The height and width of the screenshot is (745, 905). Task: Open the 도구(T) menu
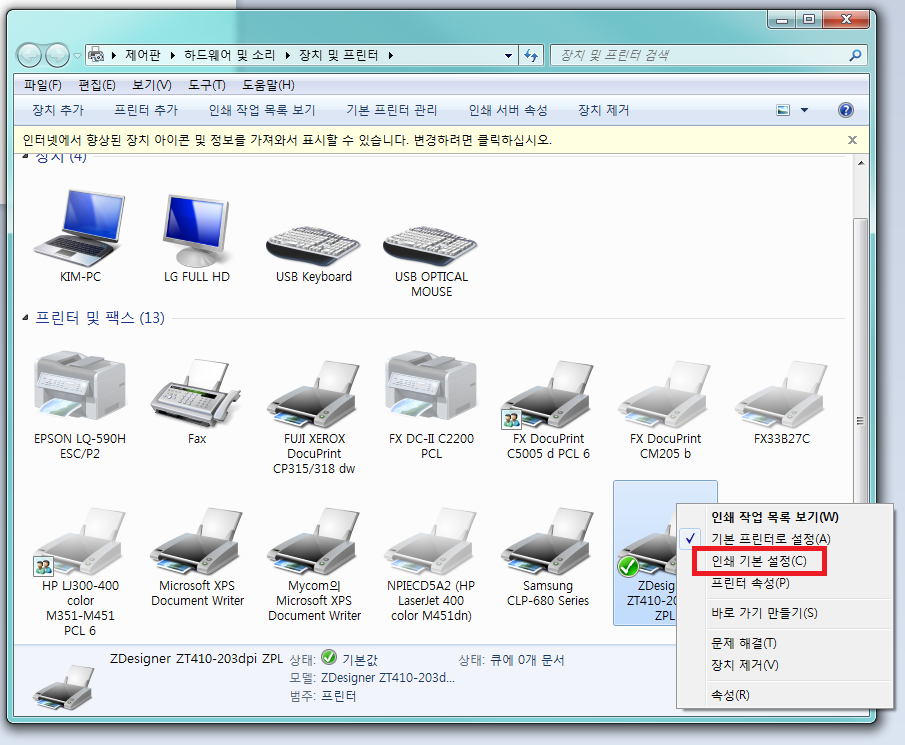(x=207, y=85)
